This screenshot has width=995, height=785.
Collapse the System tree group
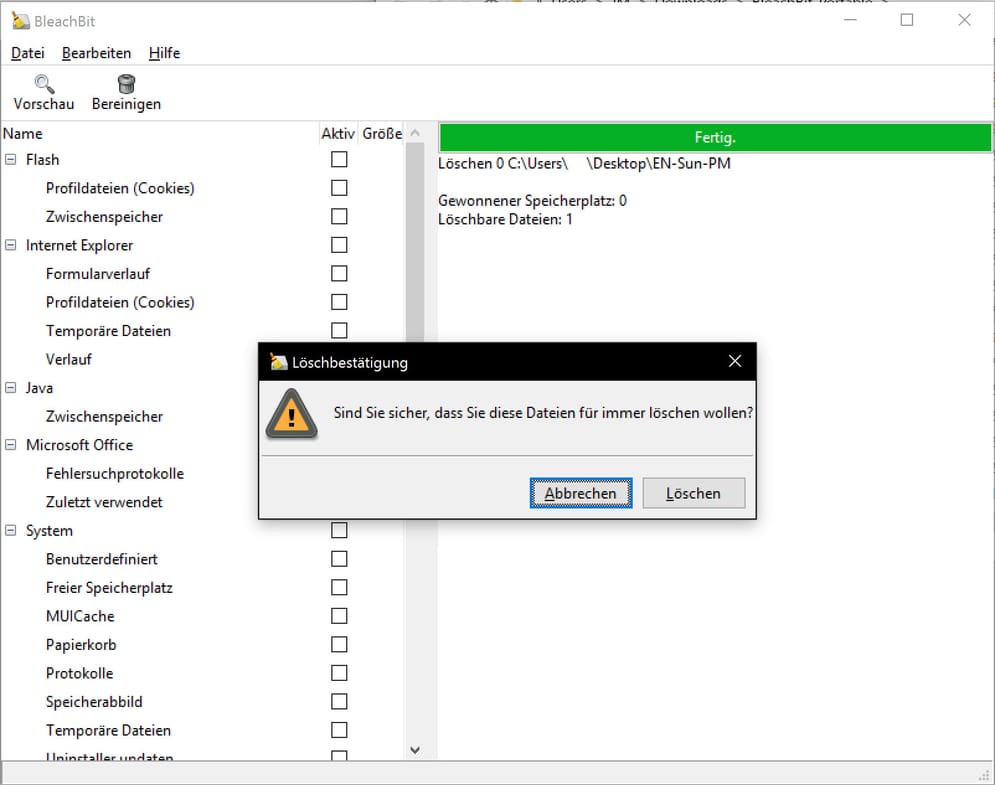(11, 531)
